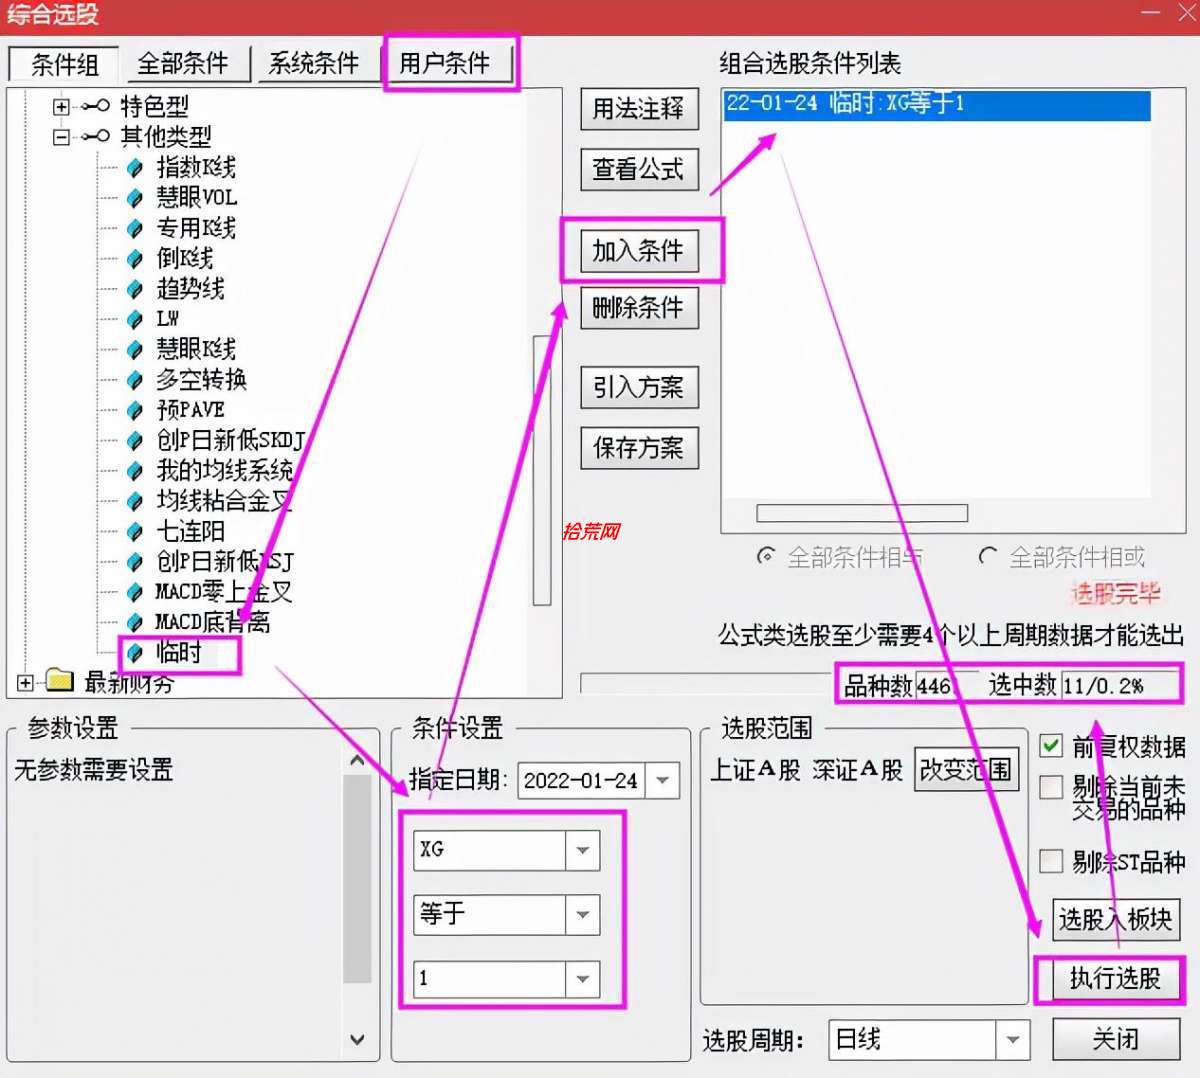Click the 选股入板块 button
Image resolution: width=1200 pixels, height=1078 pixels.
pos(1115,919)
